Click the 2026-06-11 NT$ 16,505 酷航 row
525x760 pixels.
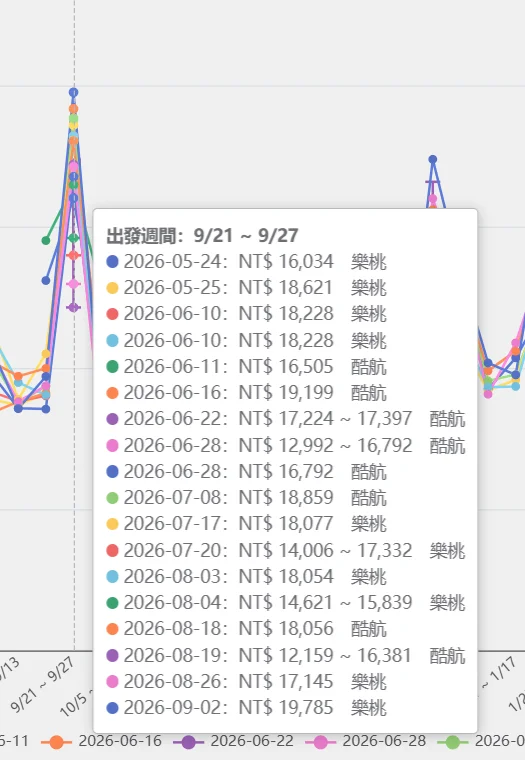click(246, 366)
